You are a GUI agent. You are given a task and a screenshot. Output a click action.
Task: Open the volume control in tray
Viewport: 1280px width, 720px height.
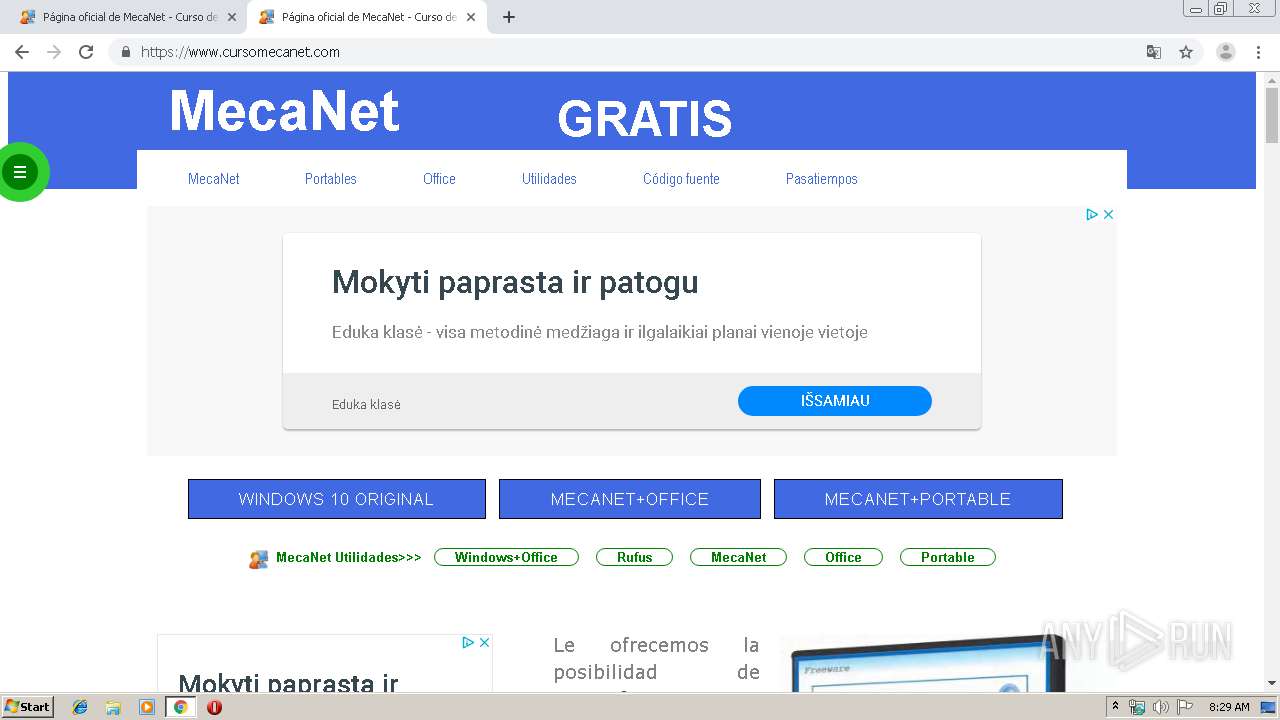point(1160,707)
